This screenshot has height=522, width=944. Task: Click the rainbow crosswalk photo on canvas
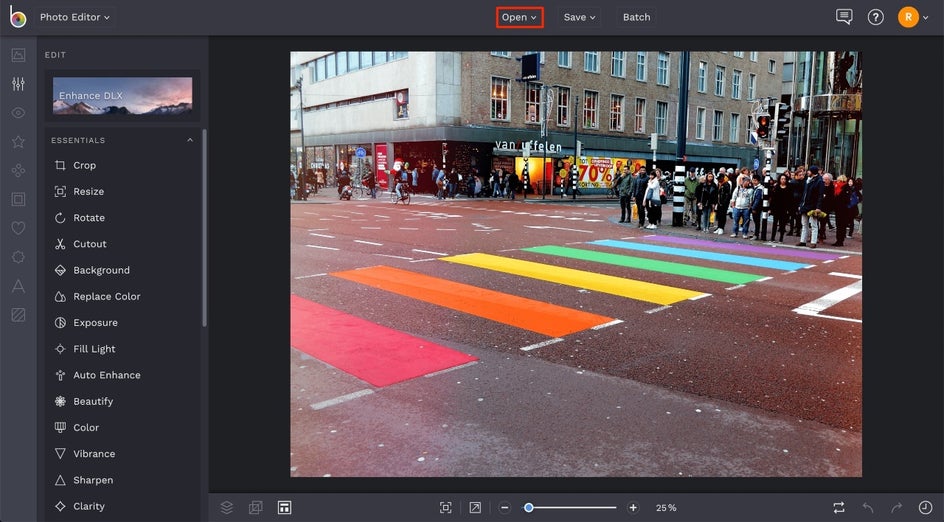tap(576, 264)
